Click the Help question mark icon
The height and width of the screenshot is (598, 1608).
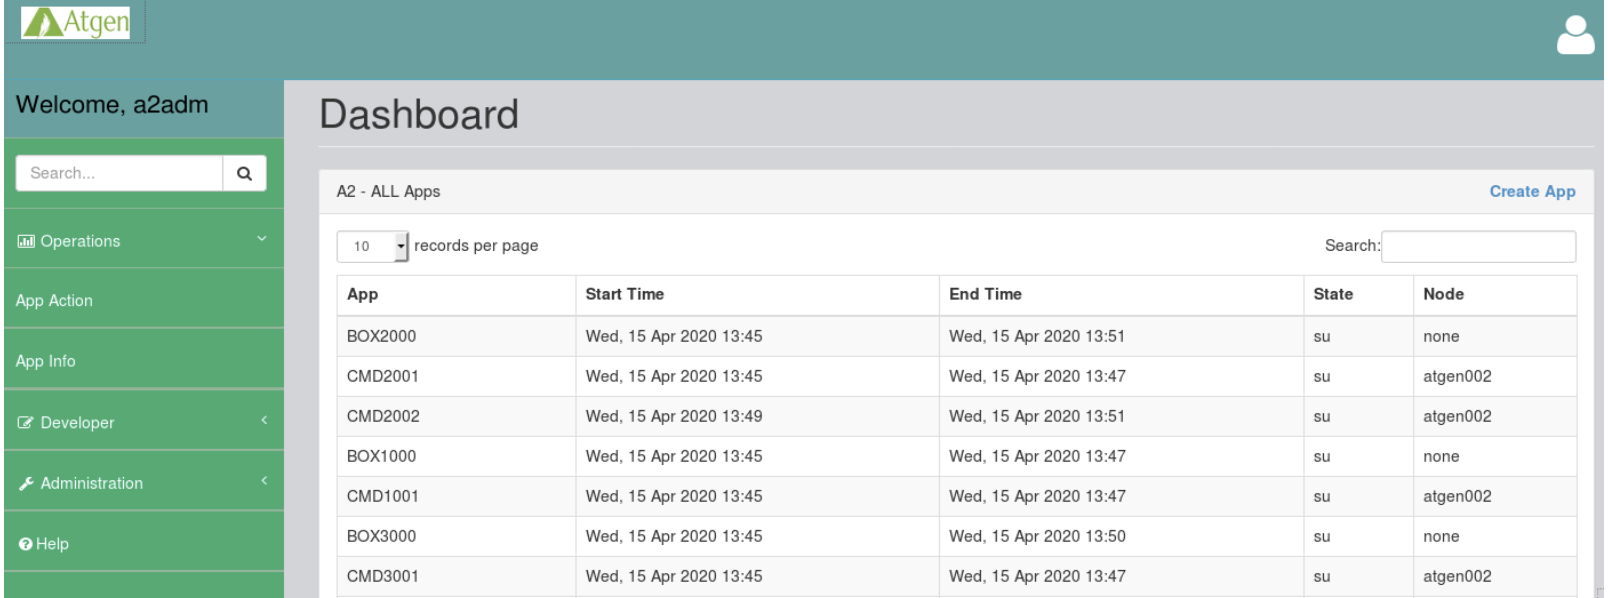click(x=26, y=544)
